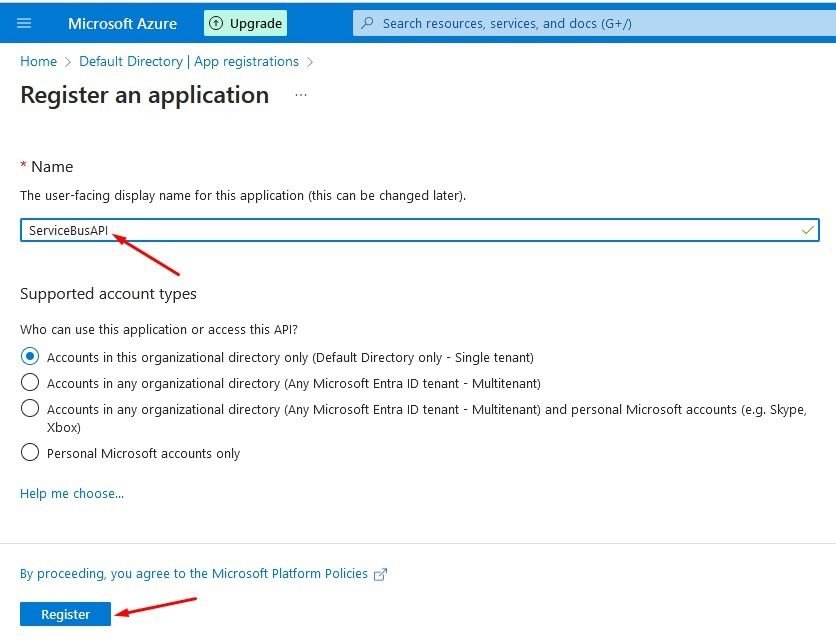Open Default Directory App registrations breadcrumb
This screenshot has width=836, height=643.
tap(189, 61)
